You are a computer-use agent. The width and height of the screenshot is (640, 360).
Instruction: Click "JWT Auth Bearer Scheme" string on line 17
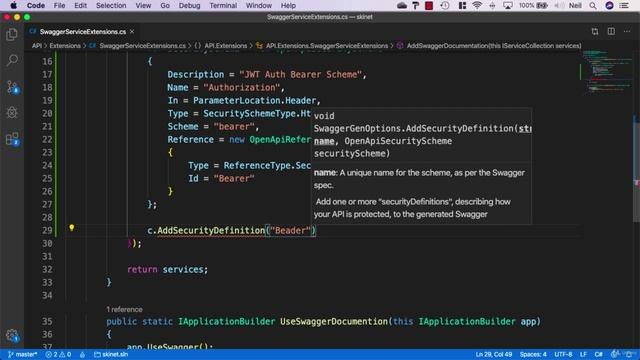300,74
